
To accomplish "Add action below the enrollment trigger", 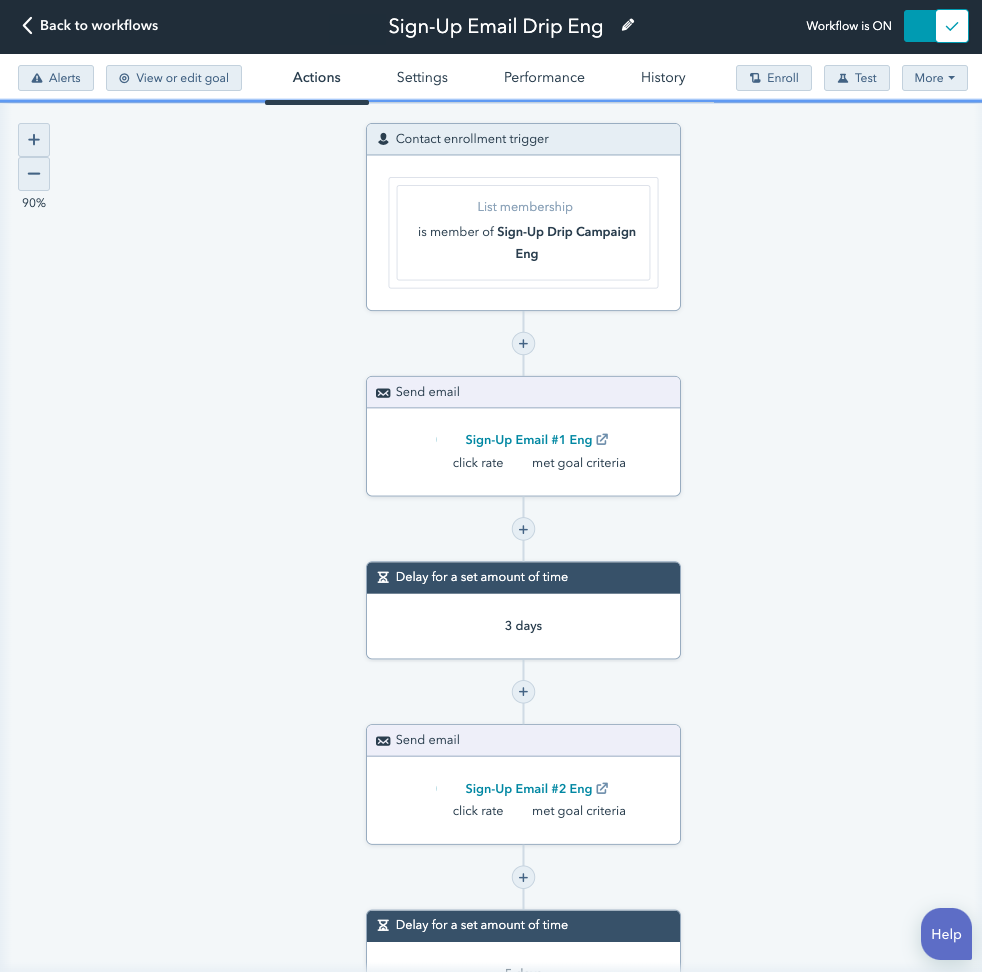I will click(x=523, y=343).
